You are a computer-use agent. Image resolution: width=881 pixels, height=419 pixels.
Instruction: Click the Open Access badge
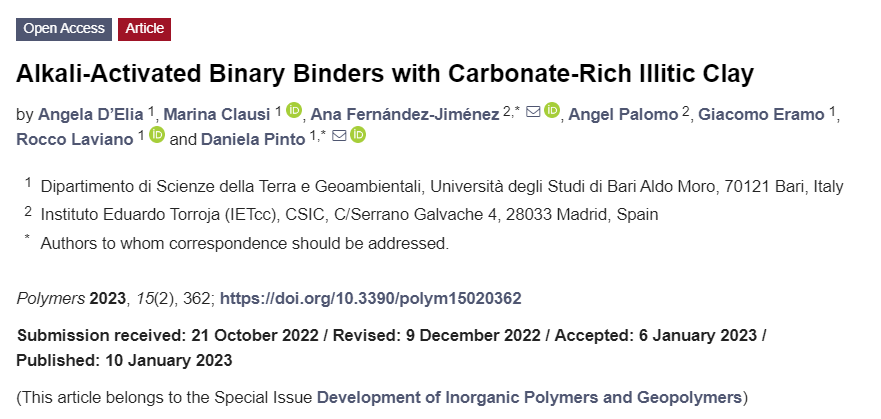click(64, 29)
